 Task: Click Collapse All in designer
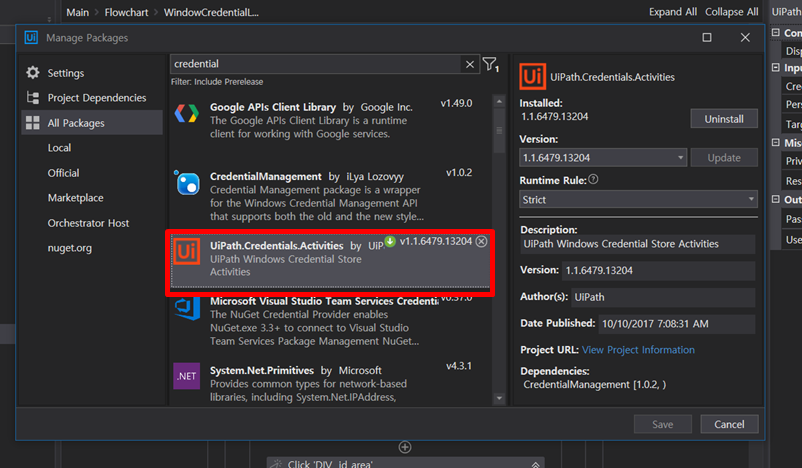tap(731, 12)
